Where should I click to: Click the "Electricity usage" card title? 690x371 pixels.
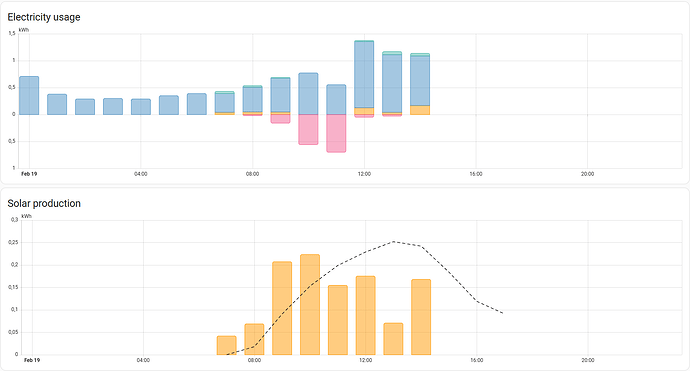tap(44, 17)
